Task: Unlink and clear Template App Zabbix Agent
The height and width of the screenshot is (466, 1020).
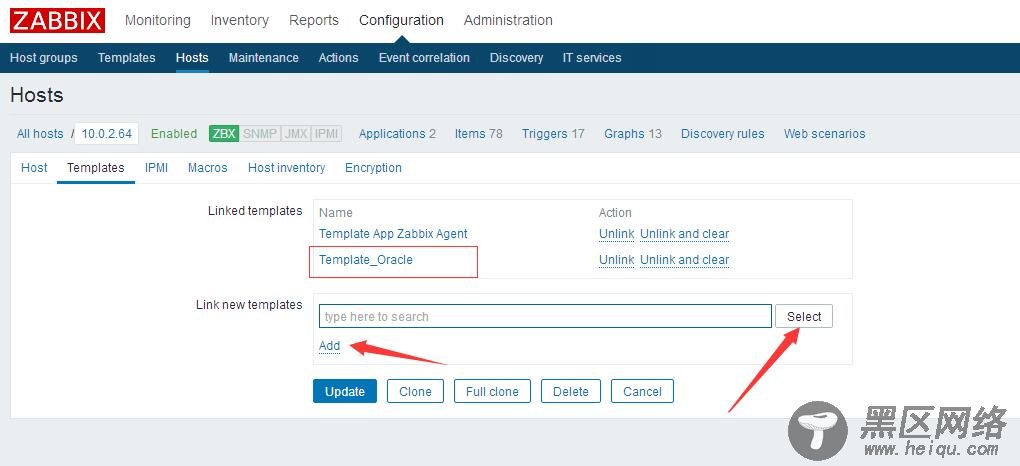Action: pos(684,234)
